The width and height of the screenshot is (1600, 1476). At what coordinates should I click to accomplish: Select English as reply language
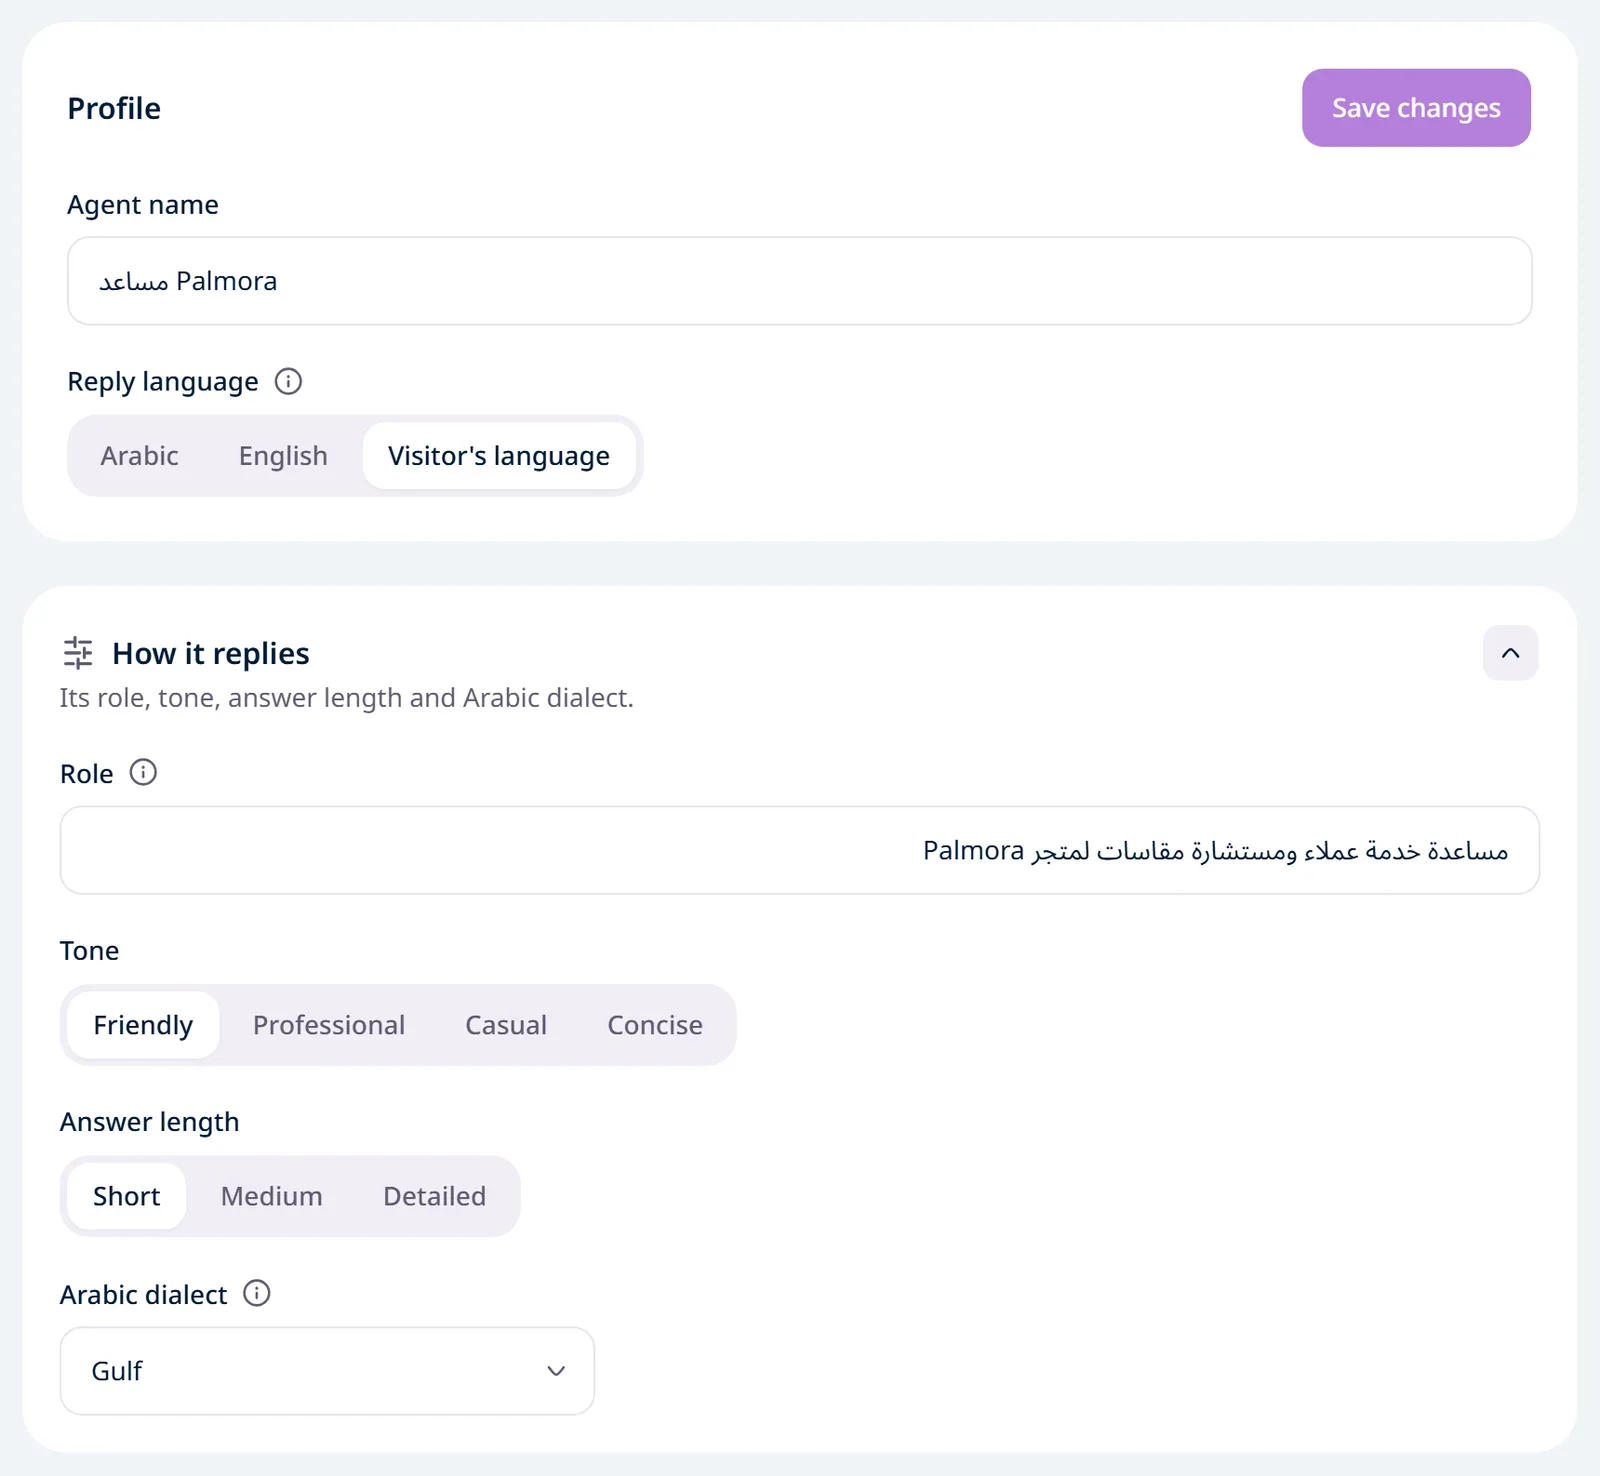pyautogui.click(x=283, y=456)
